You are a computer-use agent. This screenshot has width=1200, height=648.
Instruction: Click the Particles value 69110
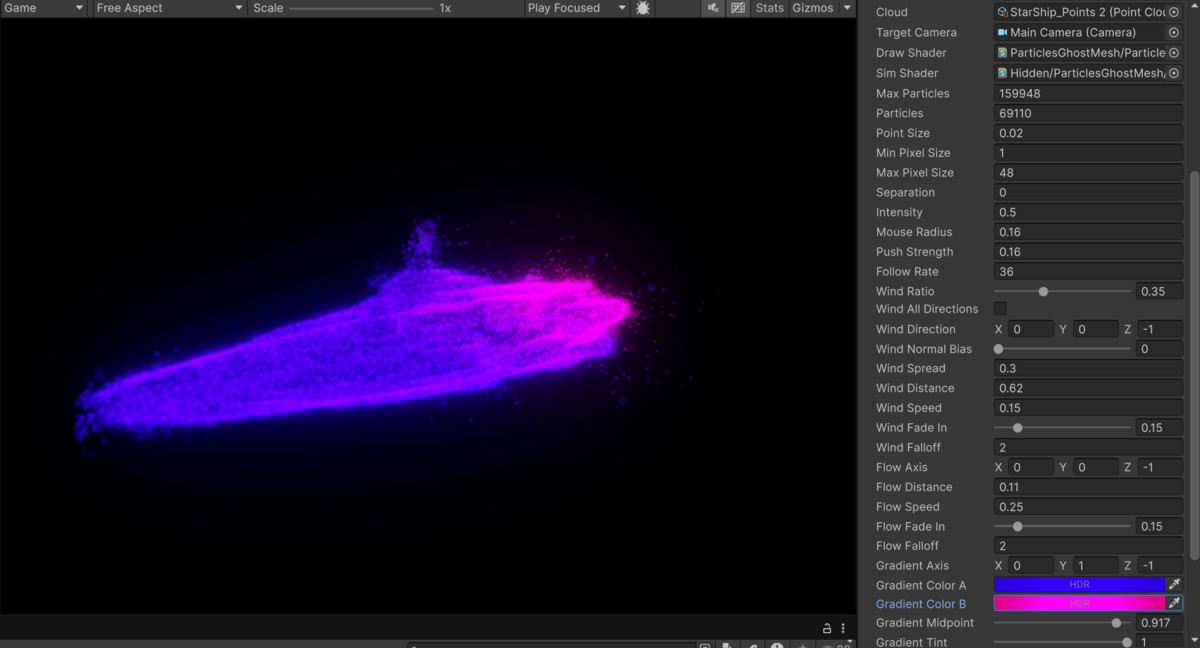[1088, 113]
